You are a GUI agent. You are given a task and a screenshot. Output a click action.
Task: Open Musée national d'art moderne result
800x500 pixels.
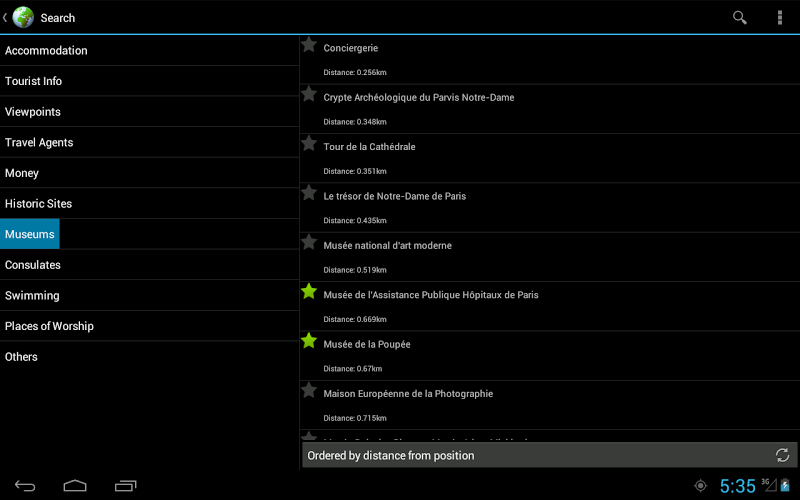point(549,257)
